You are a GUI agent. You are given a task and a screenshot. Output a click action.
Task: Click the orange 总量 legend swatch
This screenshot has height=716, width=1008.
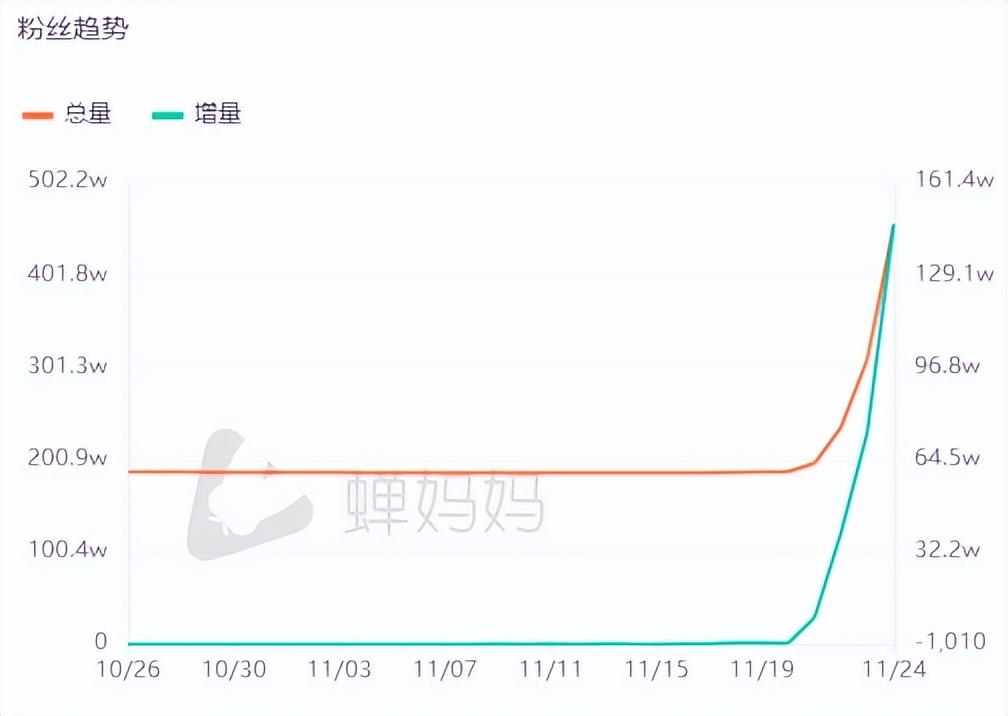(x=37, y=116)
